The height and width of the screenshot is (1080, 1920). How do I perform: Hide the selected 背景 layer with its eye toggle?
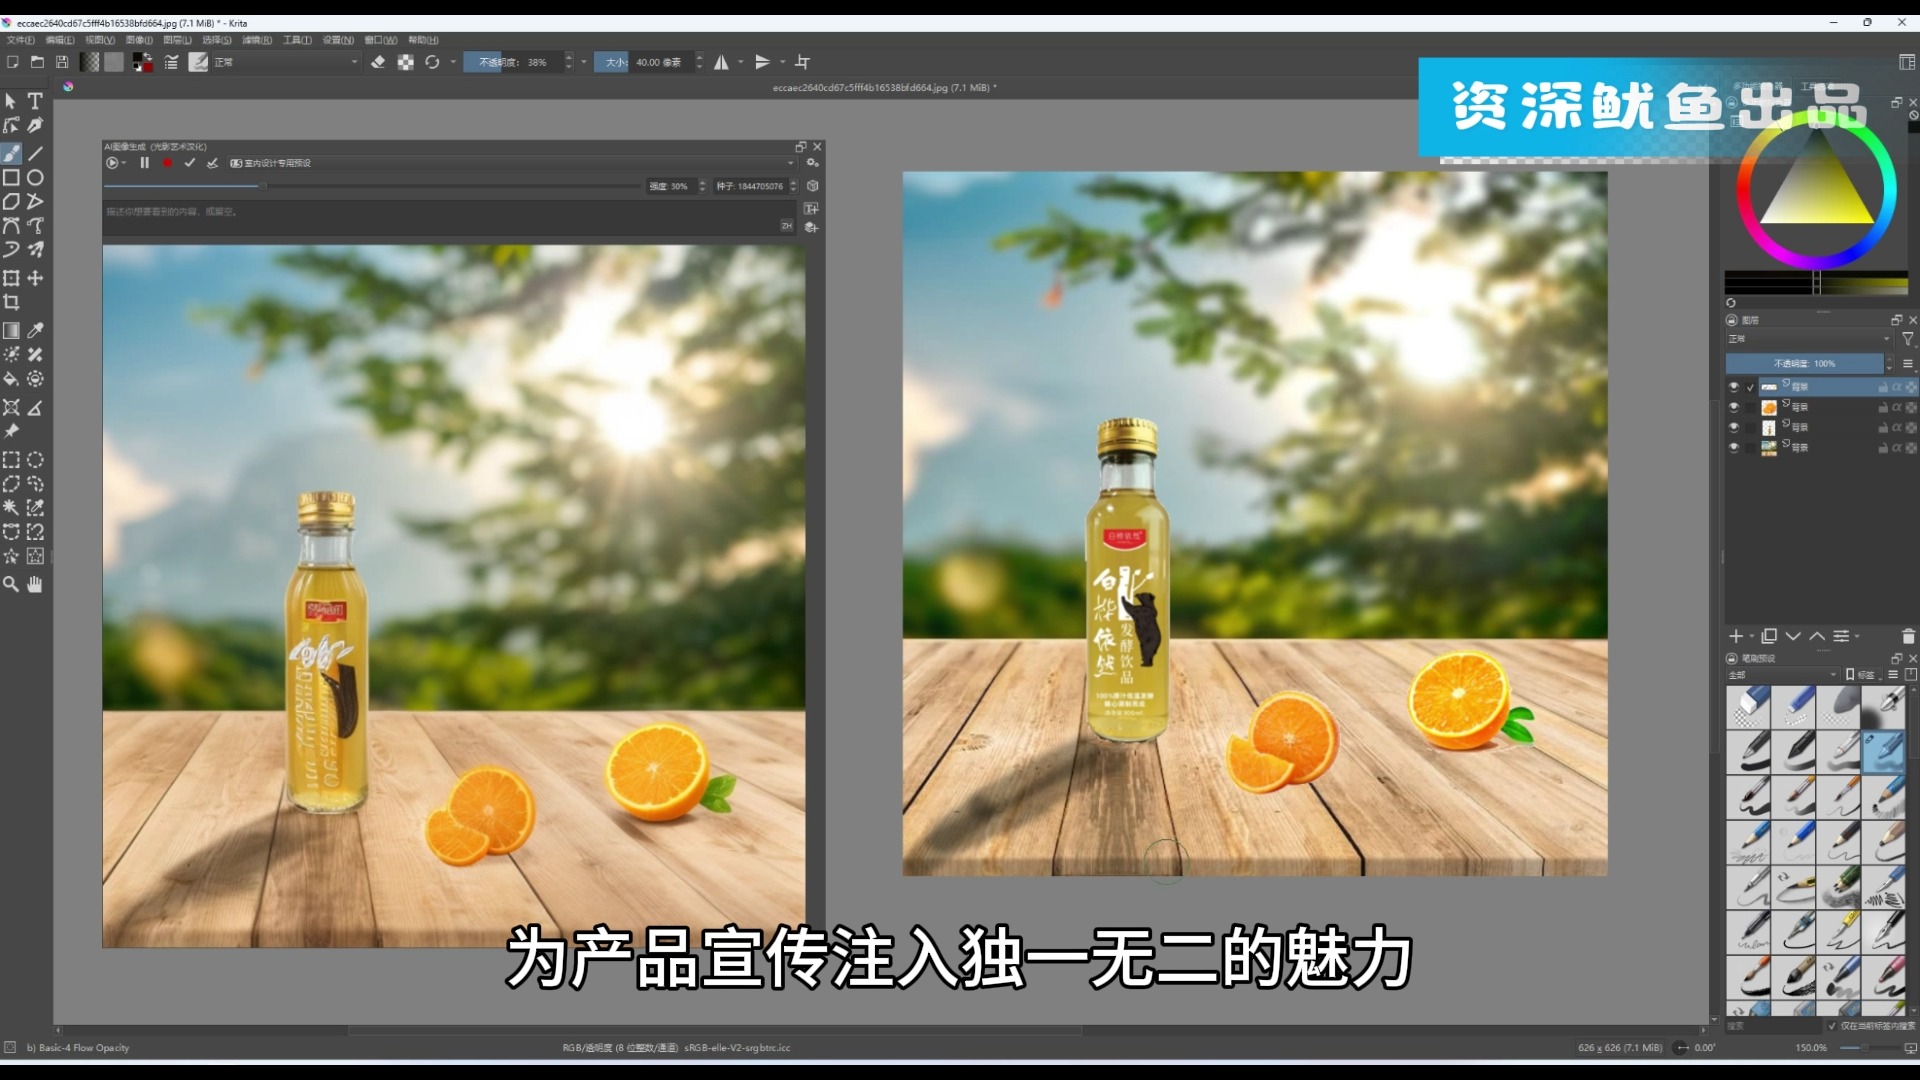tap(1734, 387)
